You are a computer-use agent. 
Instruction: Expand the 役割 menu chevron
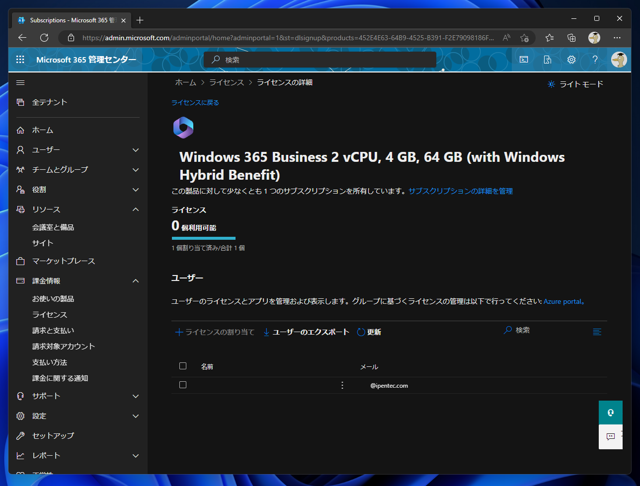(136, 190)
